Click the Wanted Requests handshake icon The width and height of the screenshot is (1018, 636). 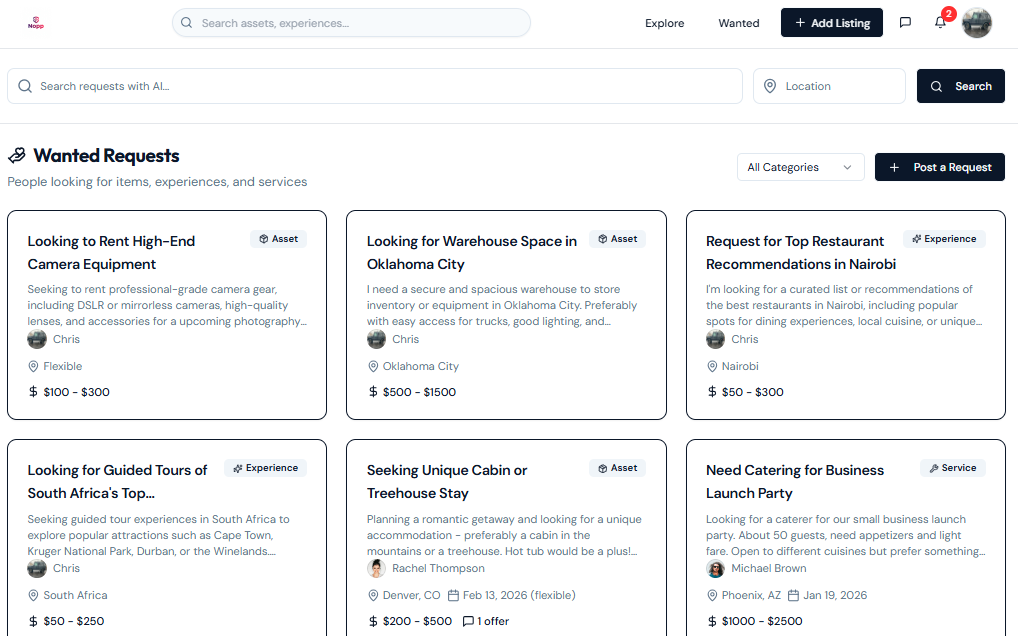tap(18, 155)
